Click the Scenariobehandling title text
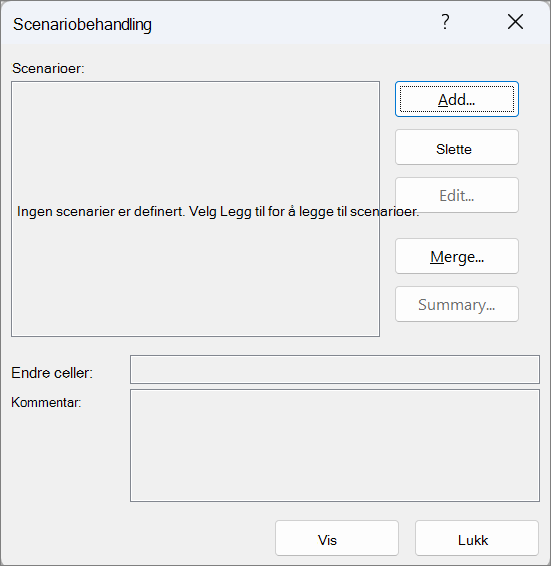Image resolution: width=551 pixels, height=566 pixels. [82, 25]
